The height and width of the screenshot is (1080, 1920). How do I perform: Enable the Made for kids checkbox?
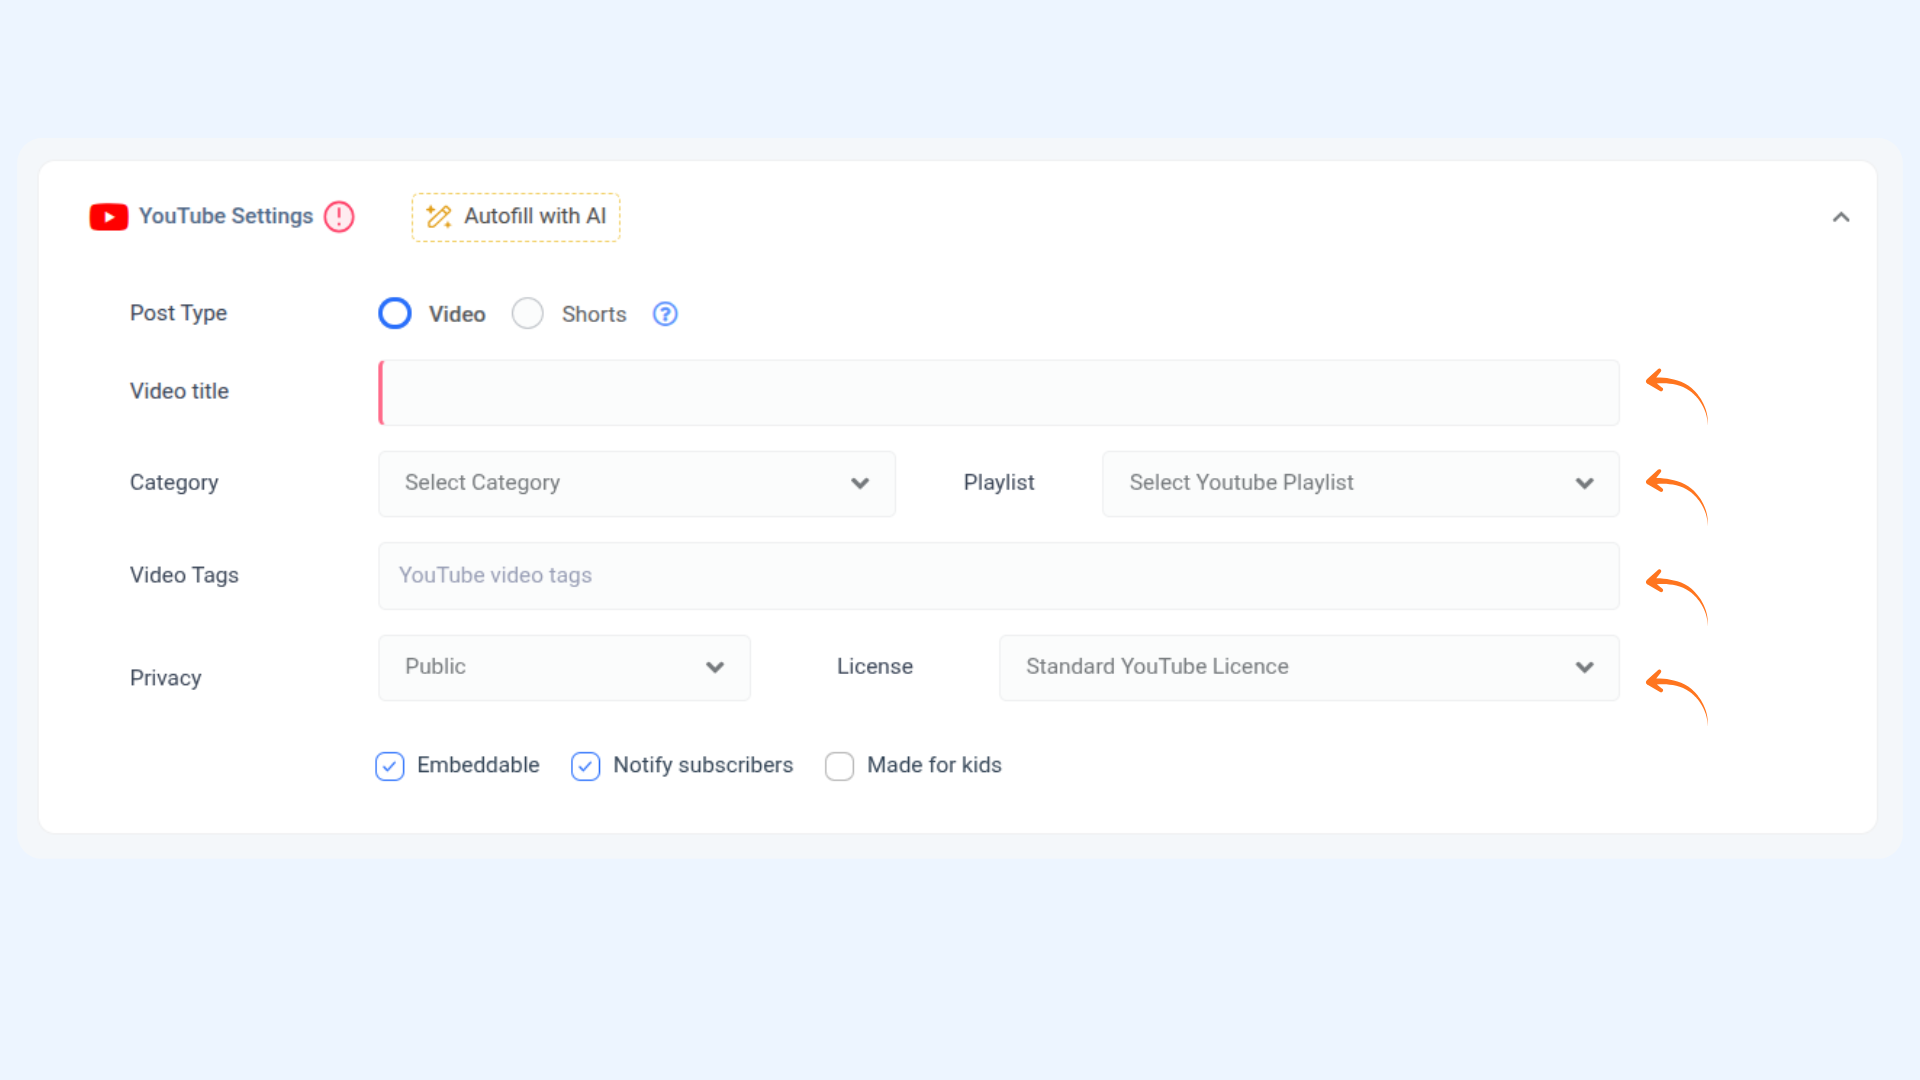pyautogui.click(x=839, y=766)
